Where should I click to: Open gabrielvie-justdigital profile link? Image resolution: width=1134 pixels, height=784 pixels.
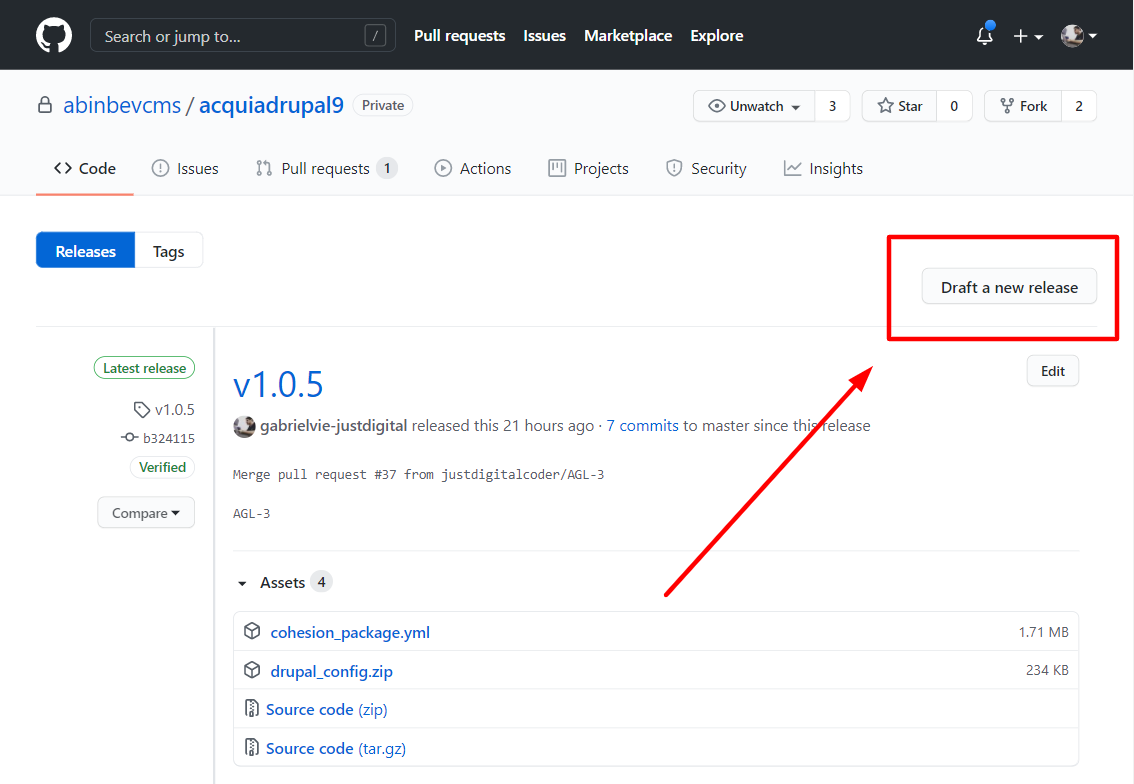[333, 426]
